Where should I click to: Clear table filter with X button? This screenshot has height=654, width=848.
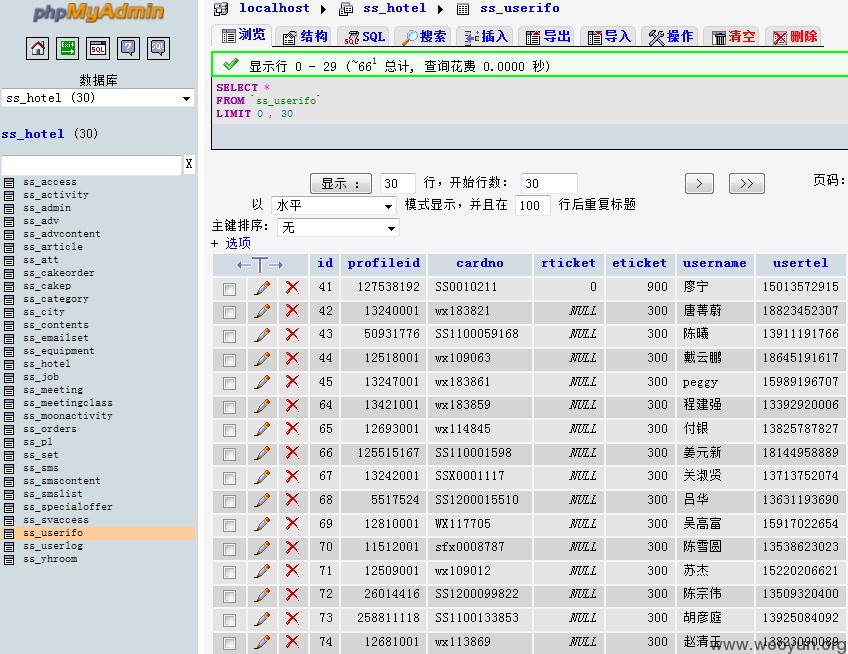[189, 164]
